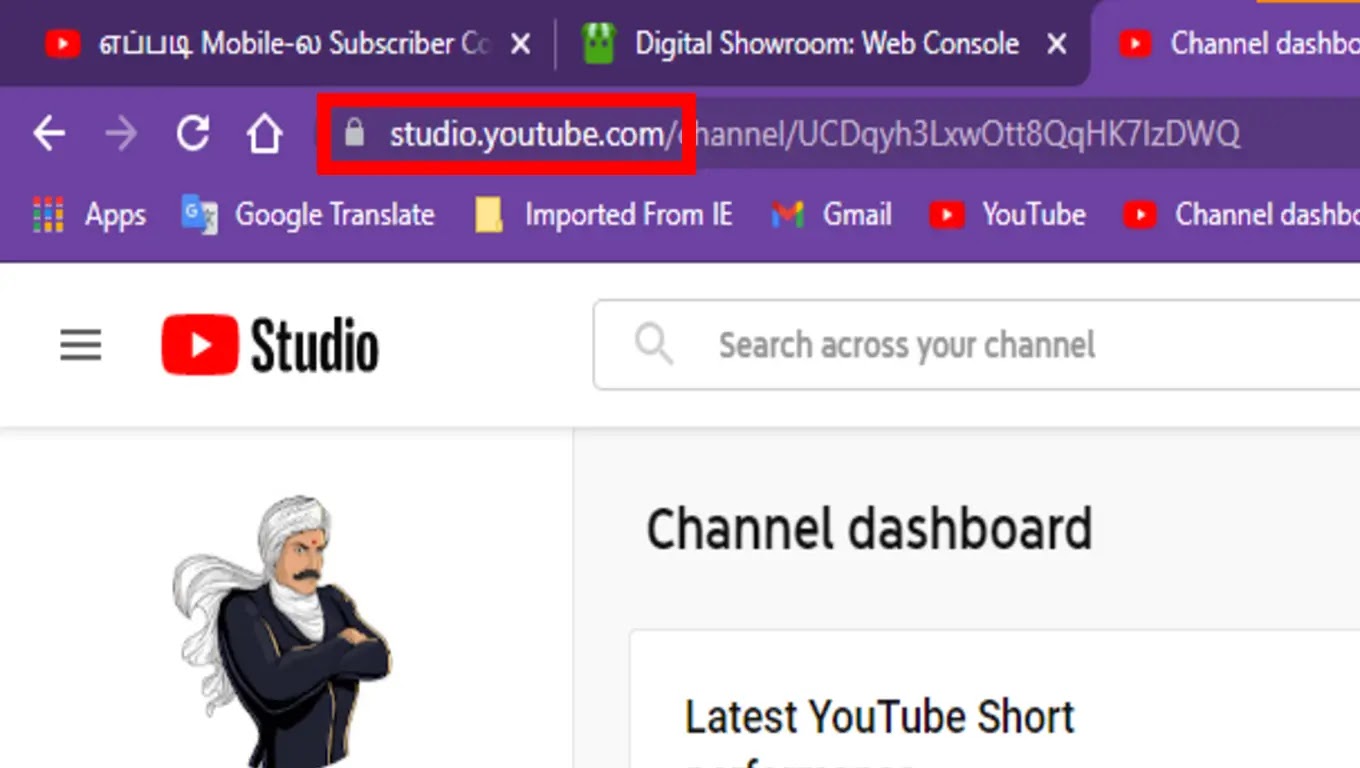Switch to the Mobile-ல Subscriber tab
The width and height of the screenshot is (1360, 768).
pyautogui.click(x=270, y=44)
